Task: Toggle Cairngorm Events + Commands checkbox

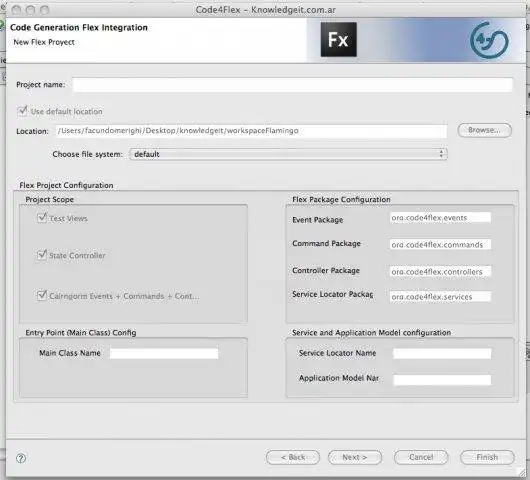Action: click(42, 295)
